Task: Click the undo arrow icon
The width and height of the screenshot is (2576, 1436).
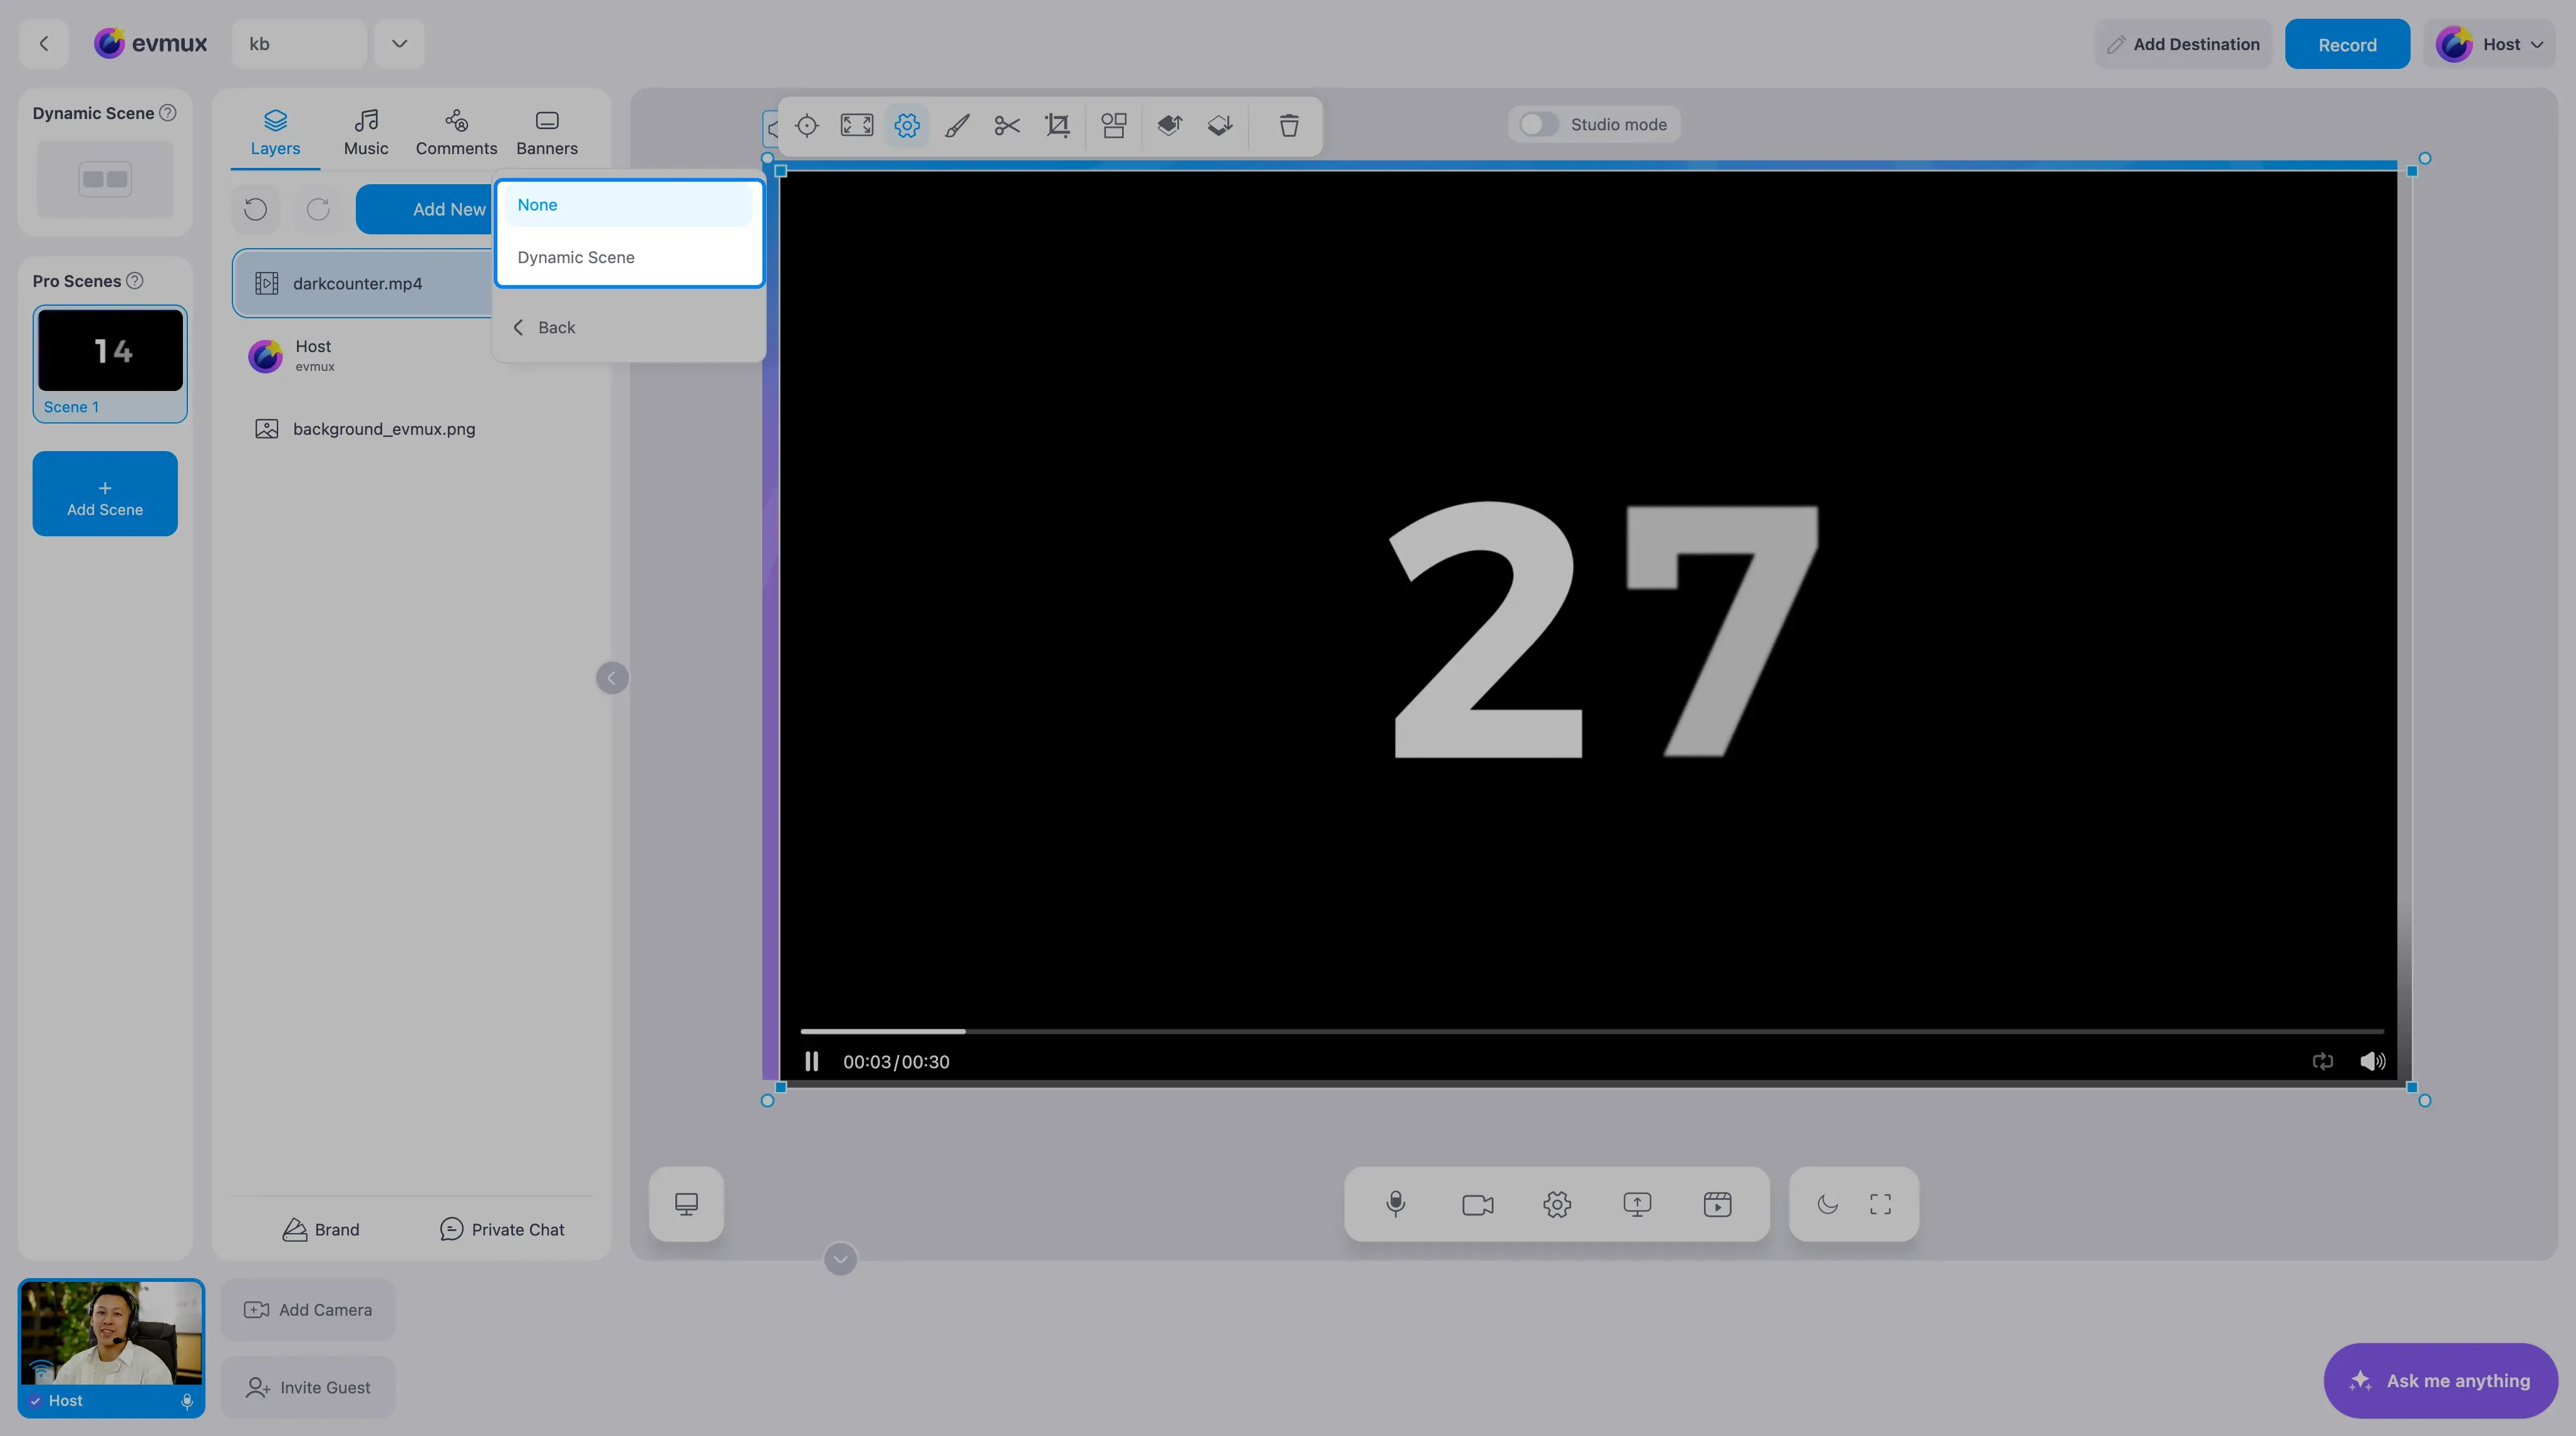Action: (x=255, y=209)
